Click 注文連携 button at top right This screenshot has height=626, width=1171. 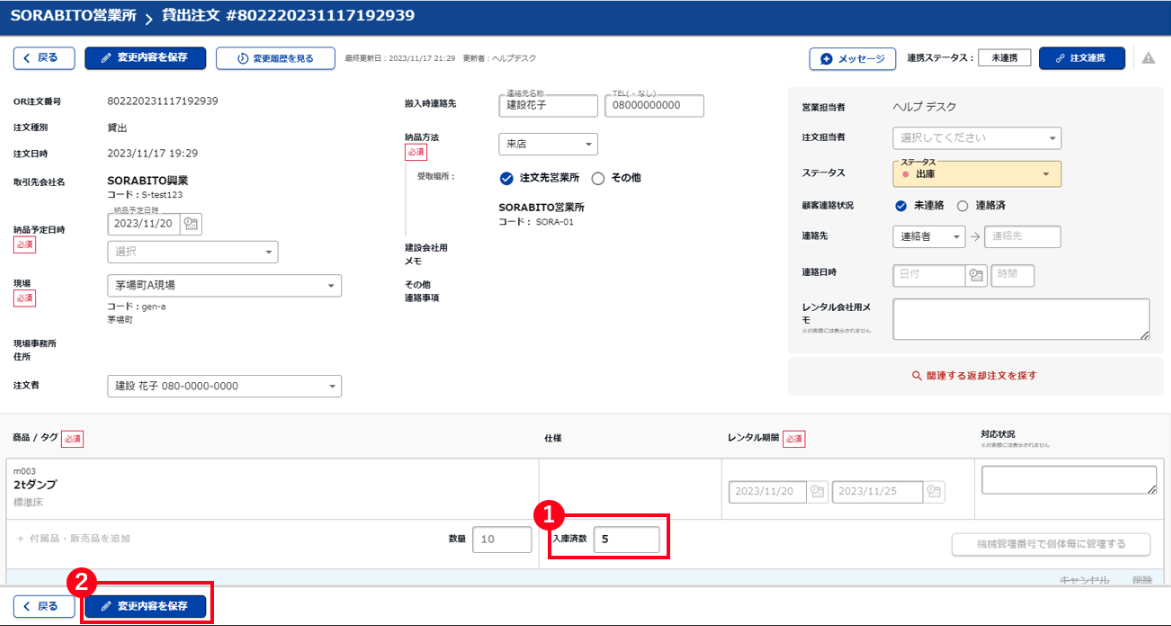point(1081,59)
